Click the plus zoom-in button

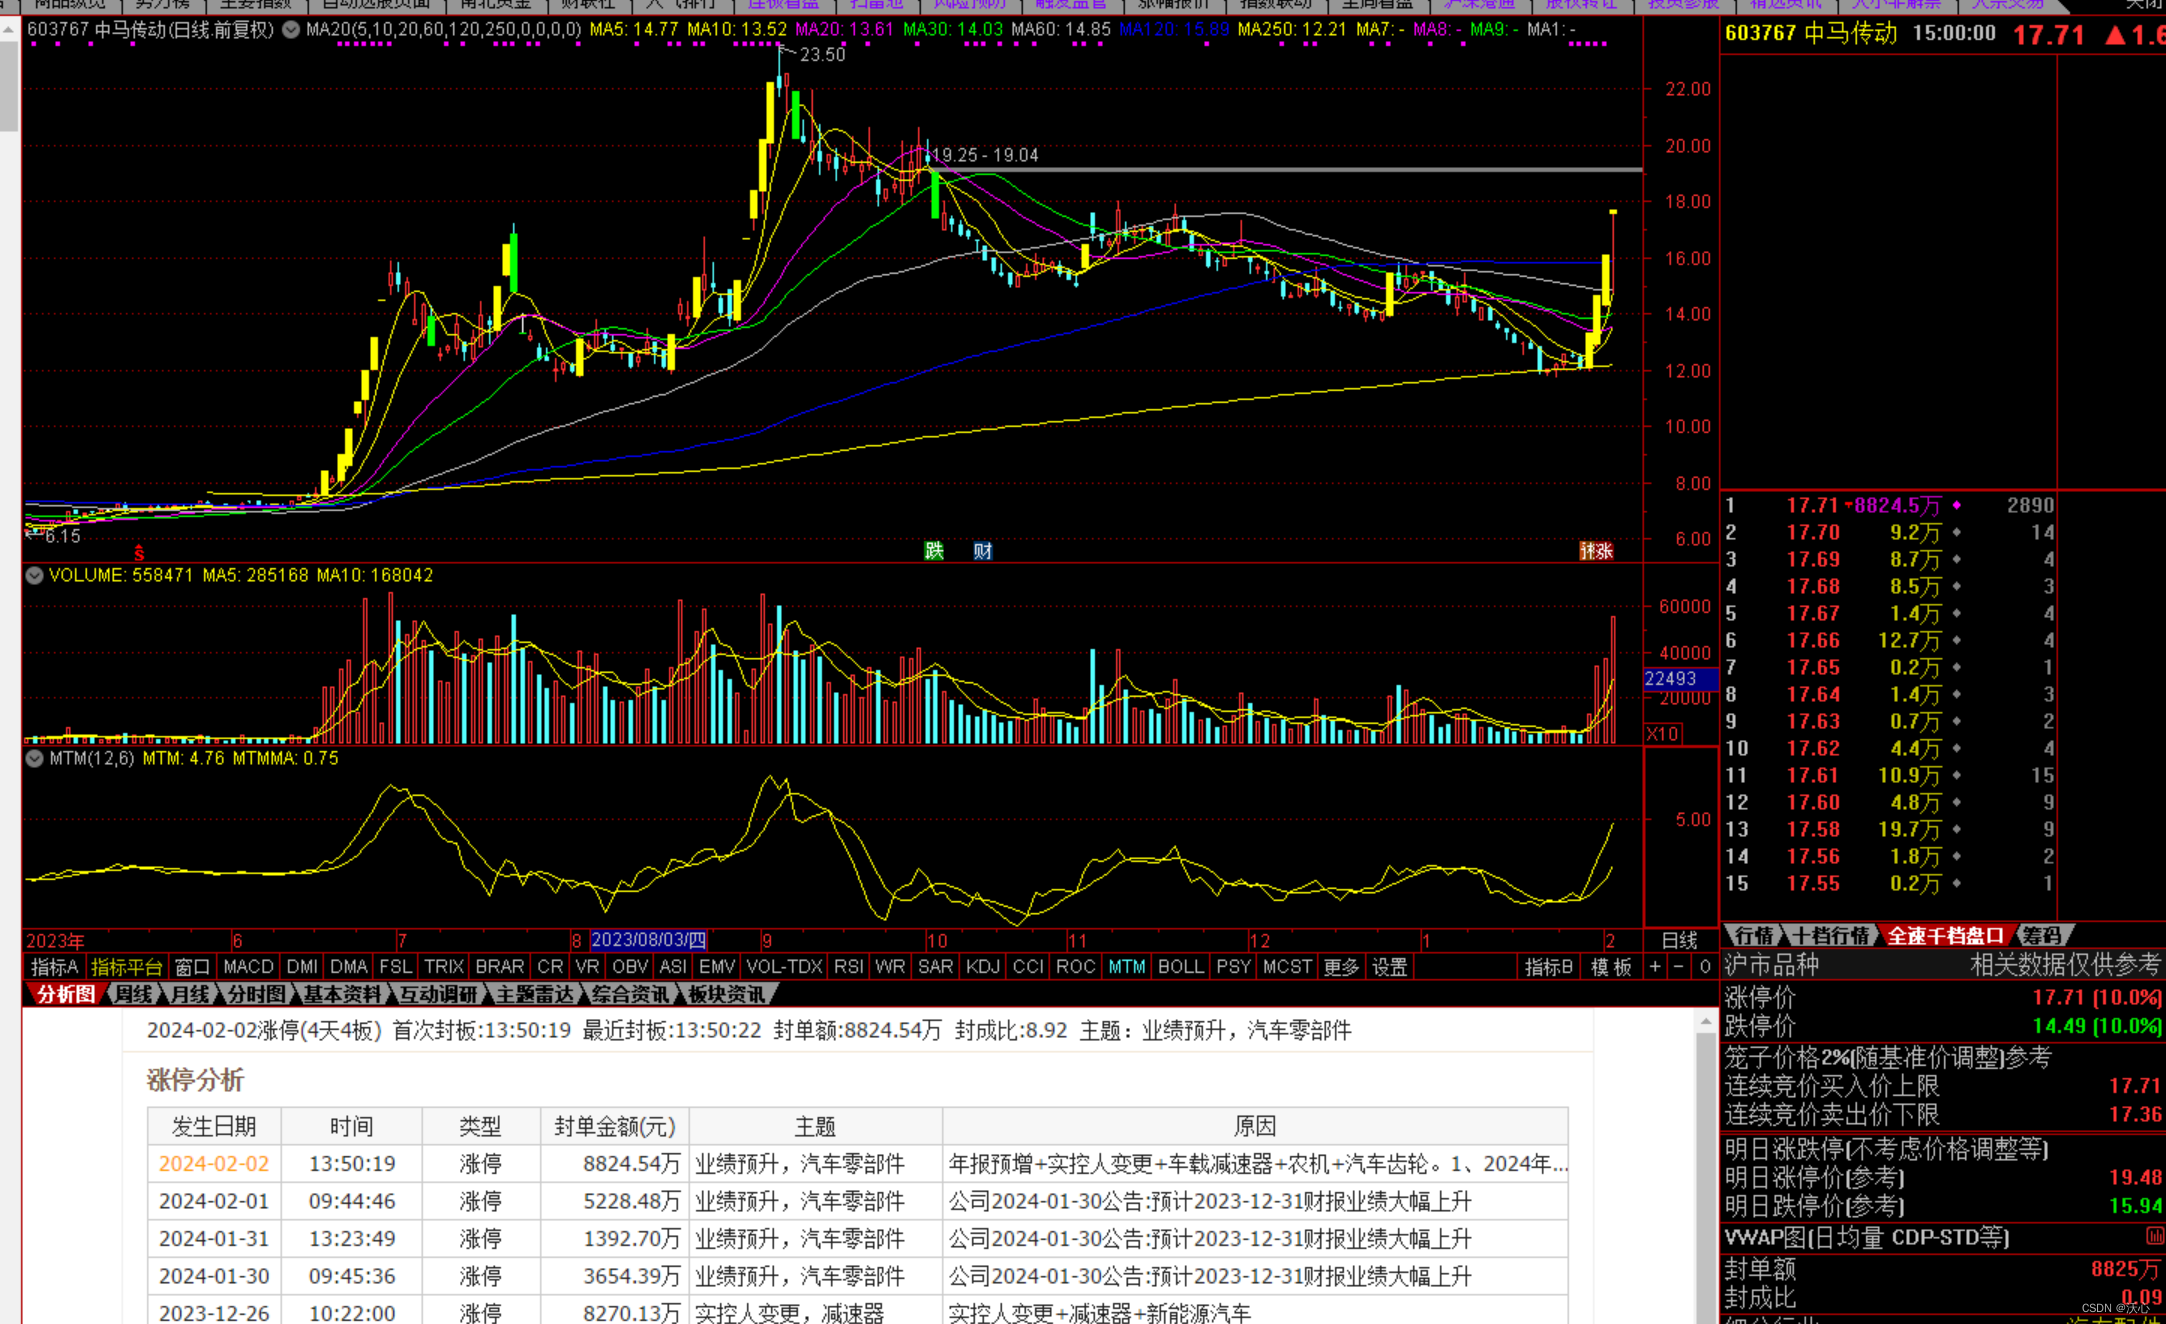(x=1655, y=967)
